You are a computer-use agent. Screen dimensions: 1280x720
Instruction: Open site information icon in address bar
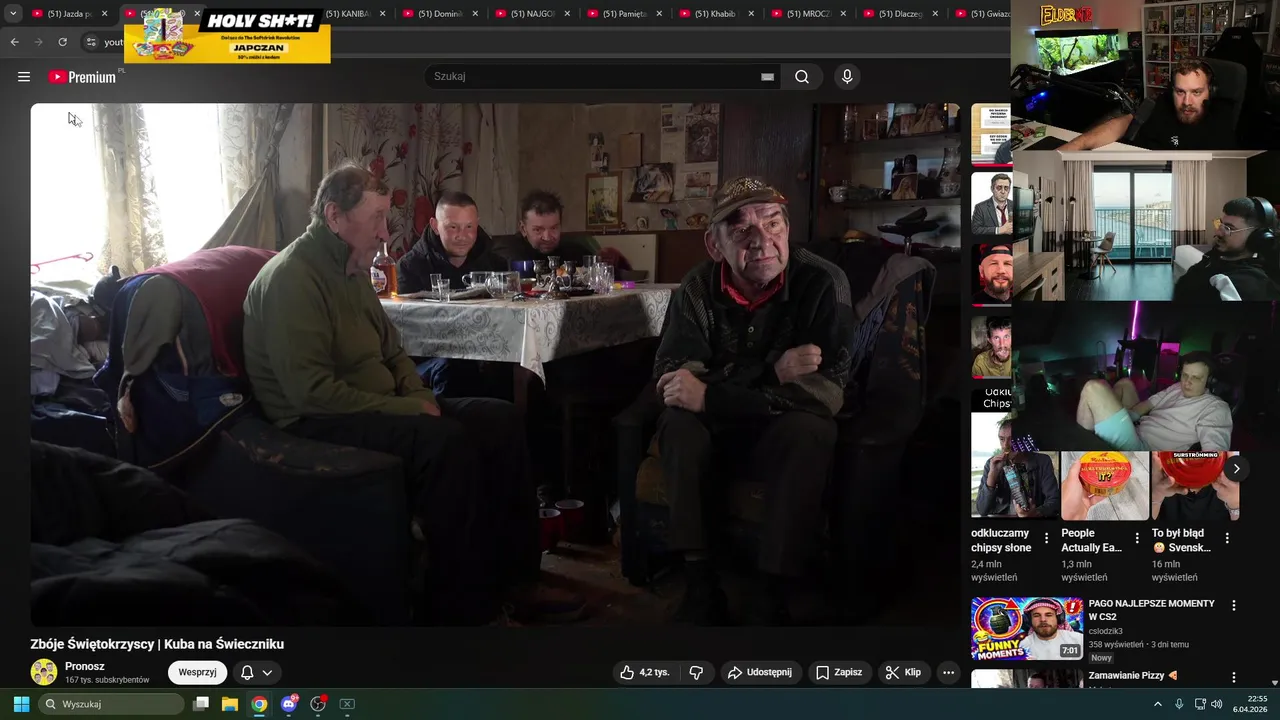90,42
